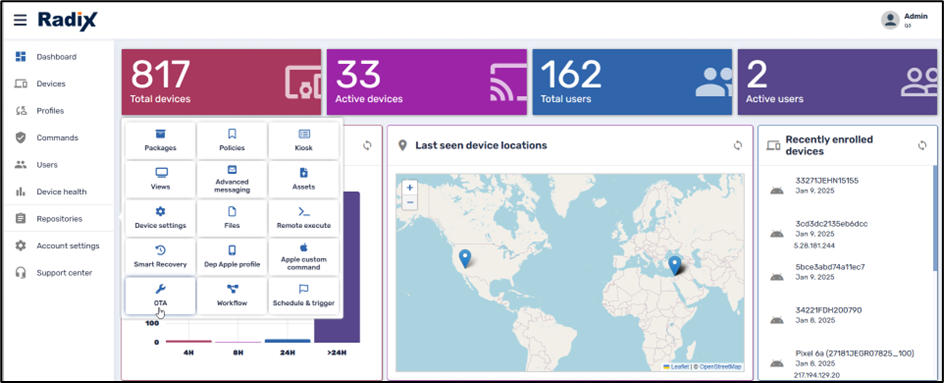This screenshot has height=383, width=944.
Task: Zoom out on the map
Action: [410, 202]
